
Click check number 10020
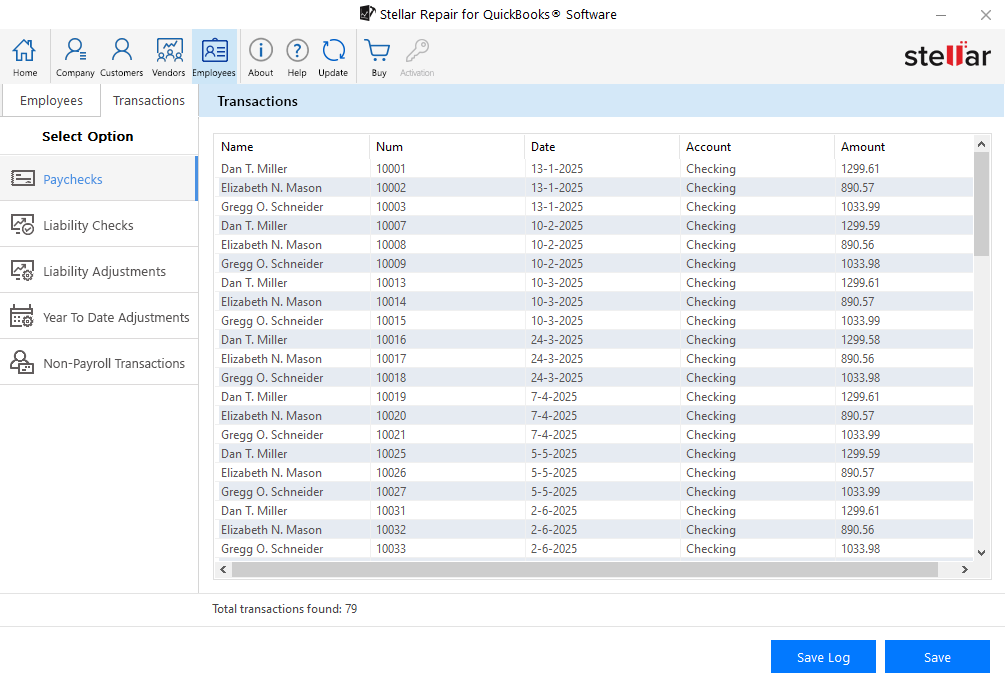point(391,416)
